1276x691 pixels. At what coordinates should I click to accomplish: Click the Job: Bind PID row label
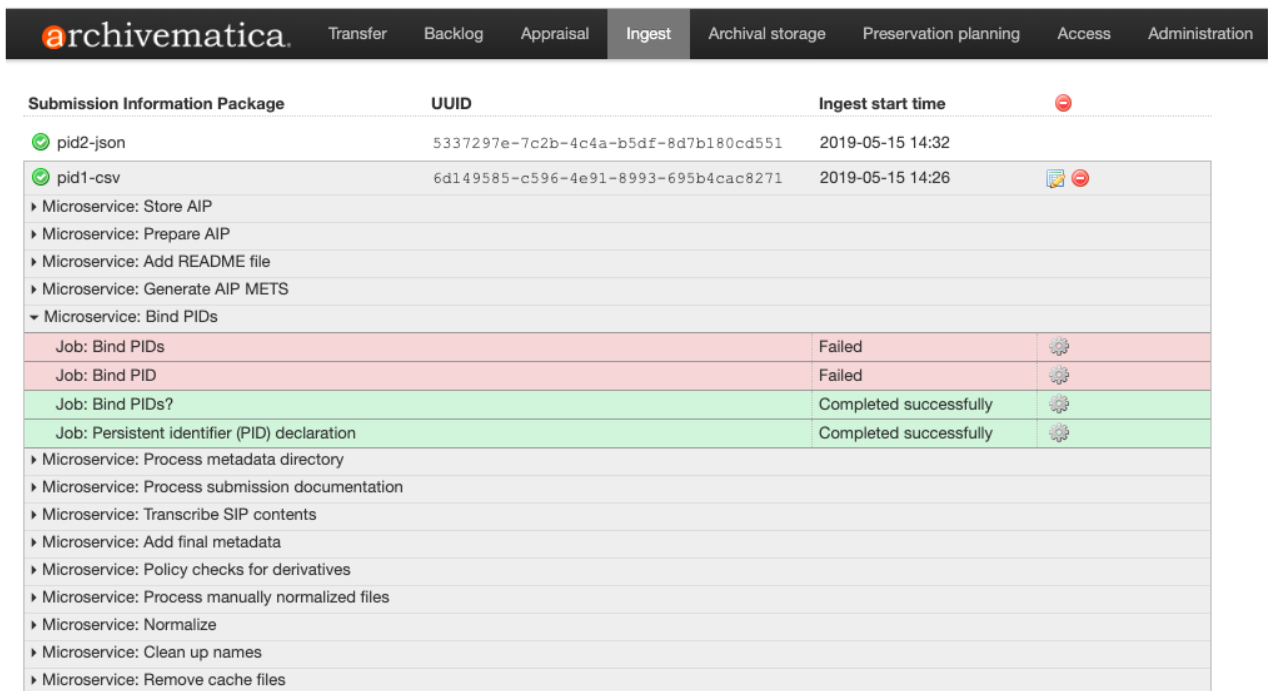click(x=106, y=376)
